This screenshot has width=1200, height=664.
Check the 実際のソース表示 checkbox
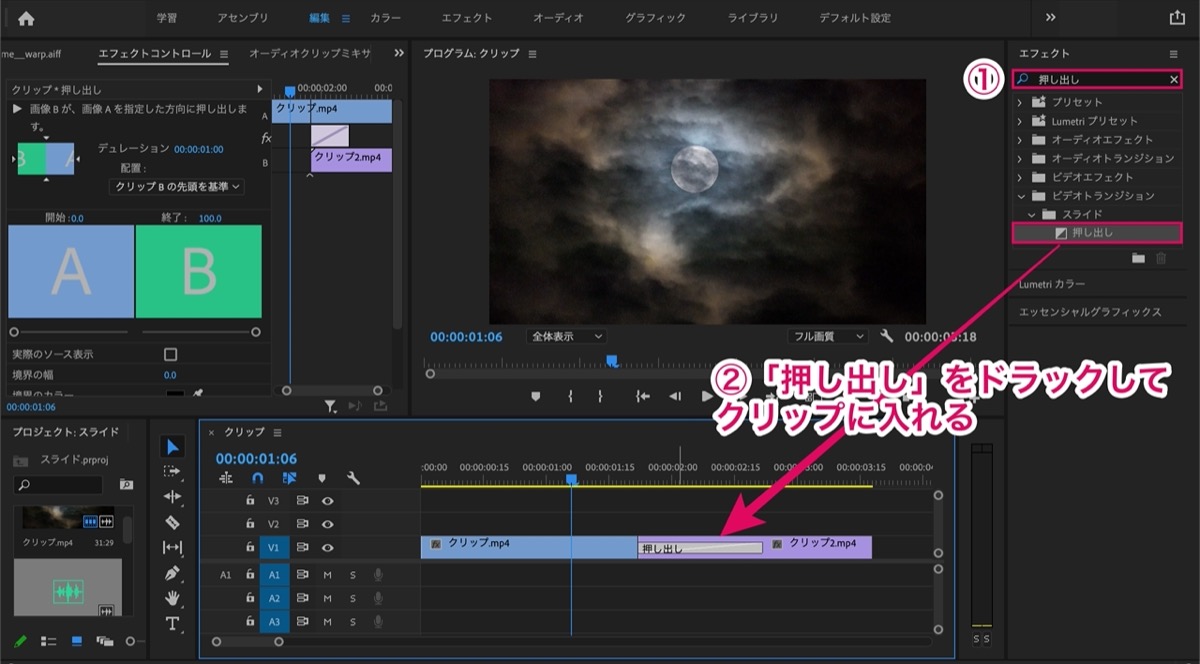coord(170,354)
